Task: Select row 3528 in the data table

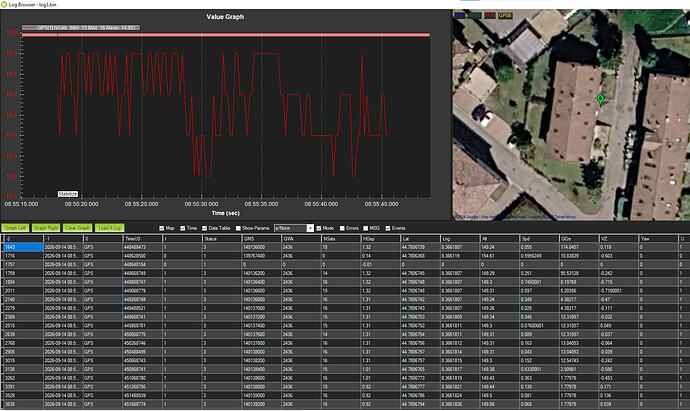Action: pyautogui.click(x=345, y=396)
